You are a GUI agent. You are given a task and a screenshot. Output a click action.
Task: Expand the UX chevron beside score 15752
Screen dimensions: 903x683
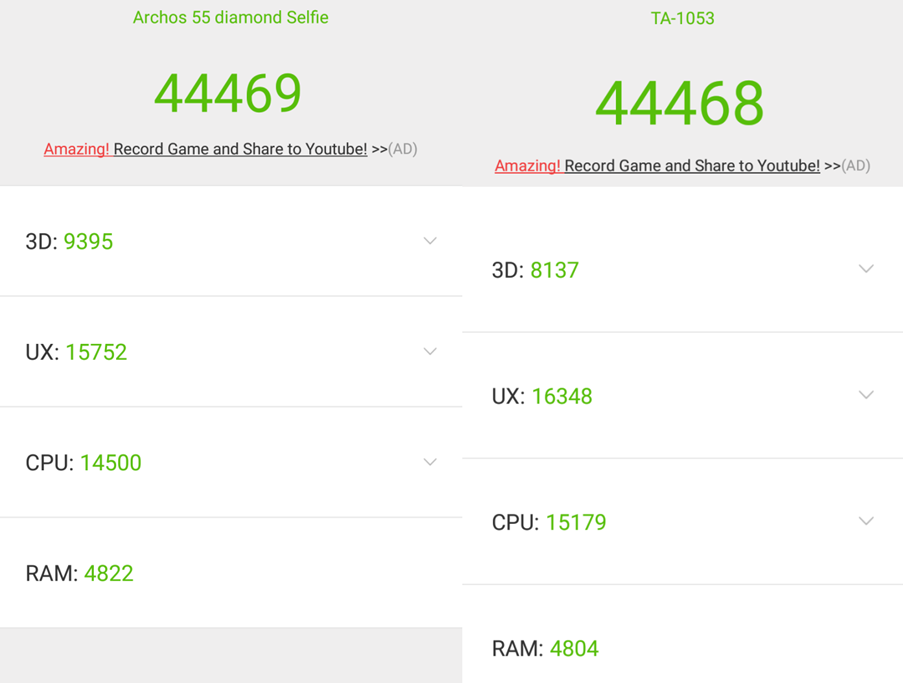(x=430, y=352)
